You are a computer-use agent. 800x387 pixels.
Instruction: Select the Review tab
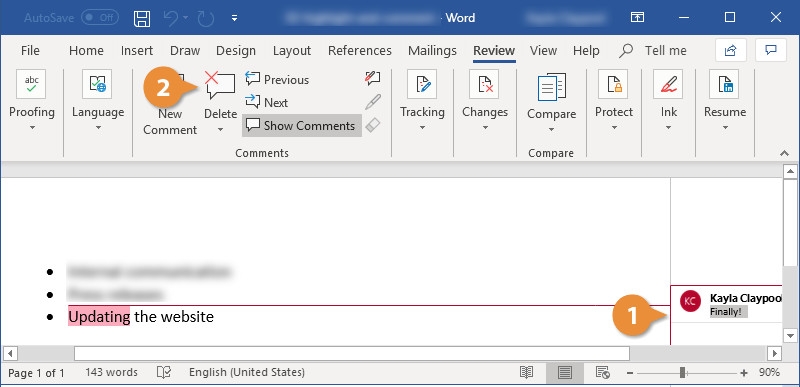494,50
